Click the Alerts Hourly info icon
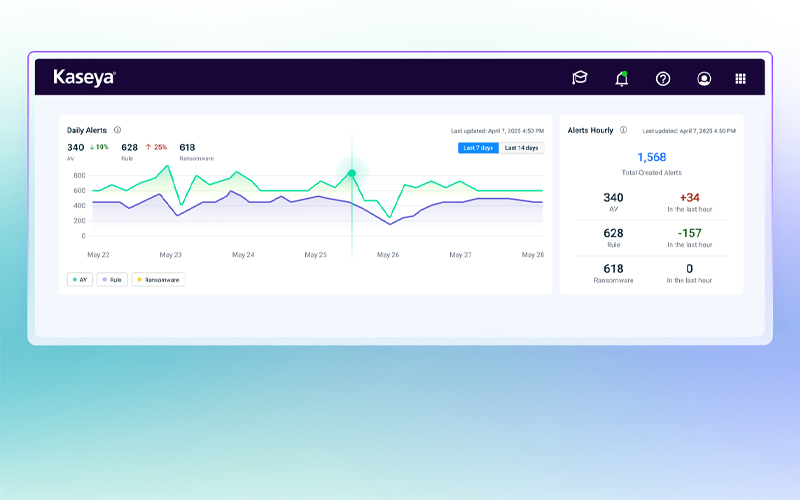 (x=623, y=130)
